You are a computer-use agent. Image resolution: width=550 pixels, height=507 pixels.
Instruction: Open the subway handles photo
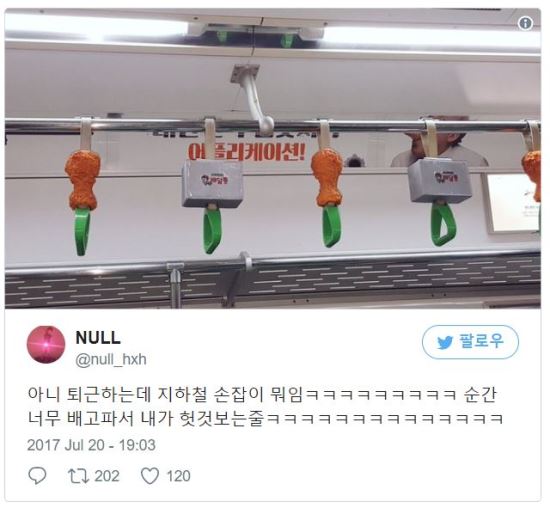click(x=273, y=159)
